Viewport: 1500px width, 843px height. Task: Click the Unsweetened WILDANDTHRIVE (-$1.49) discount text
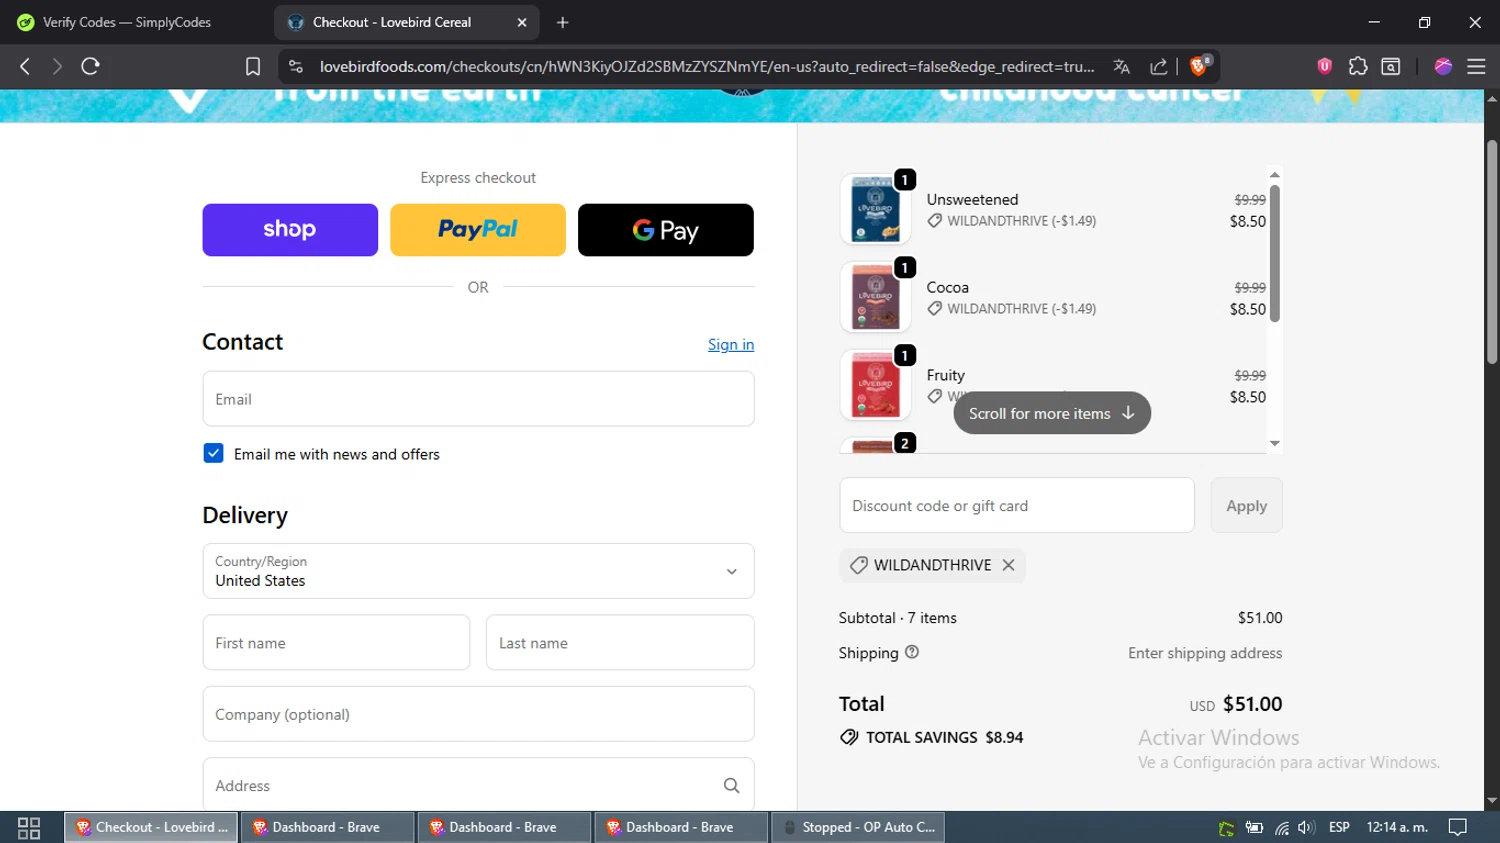[1021, 221]
